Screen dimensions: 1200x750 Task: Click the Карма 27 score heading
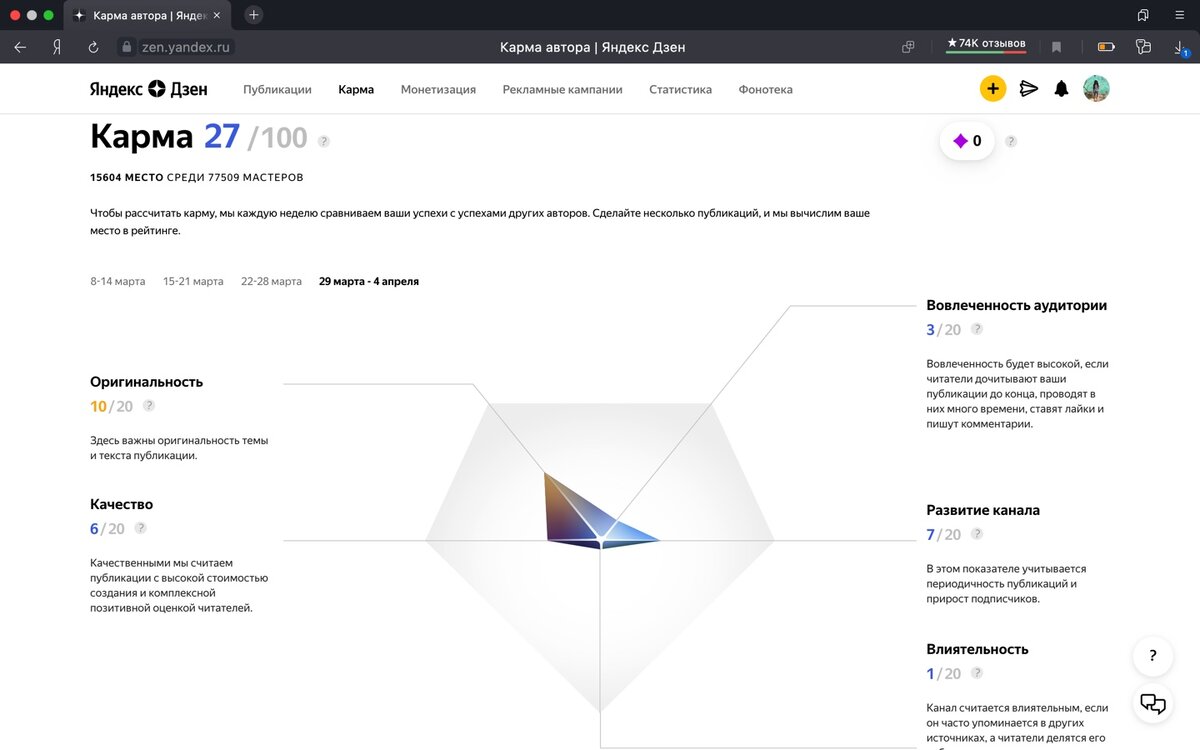tap(198, 137)
